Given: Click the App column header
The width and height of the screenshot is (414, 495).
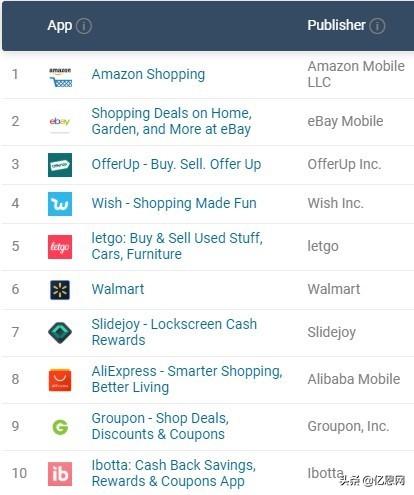Looking at the screenshot, I should (x=60, y=26).
